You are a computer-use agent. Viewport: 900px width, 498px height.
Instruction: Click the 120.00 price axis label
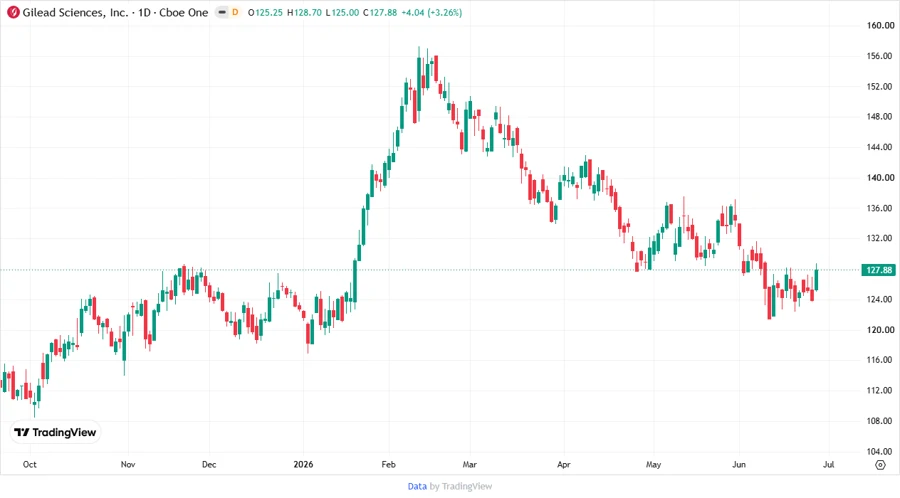(x=880, y=329)
